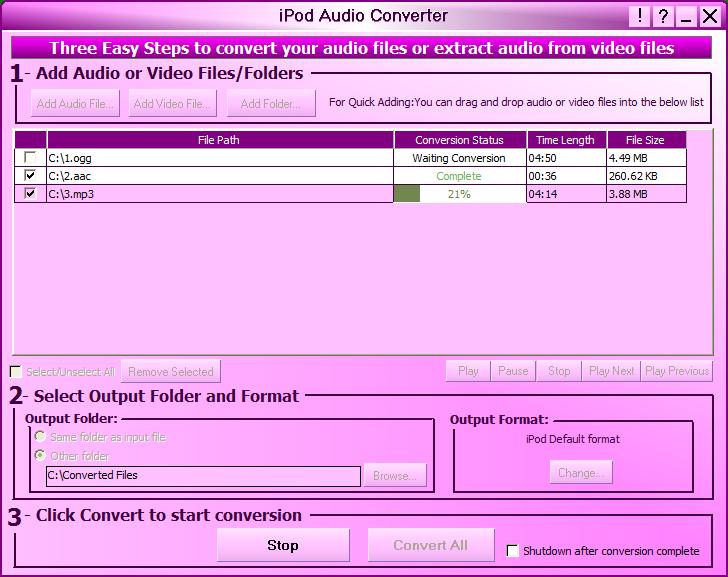This screenshot has height=577, width=728.
Task: Click the File Path column header
Action: pyautogui.click(x=220, y=140)
